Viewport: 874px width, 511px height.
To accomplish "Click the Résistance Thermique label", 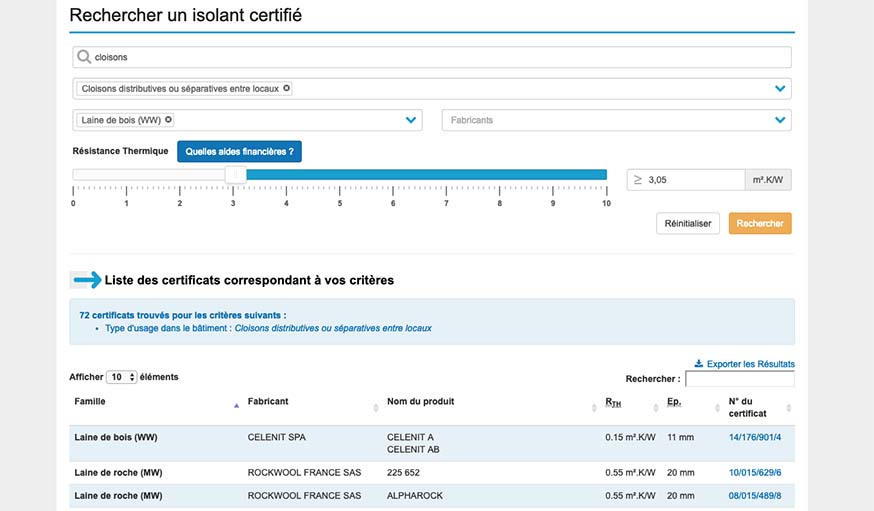I will click(120, 151).
